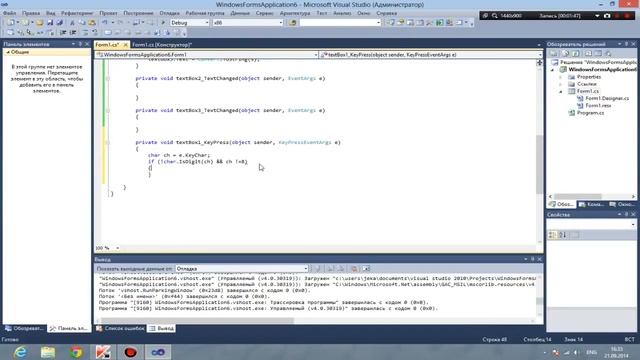Select Form1.Designer.cs in Solution Explorer

[x=607, y=98]
